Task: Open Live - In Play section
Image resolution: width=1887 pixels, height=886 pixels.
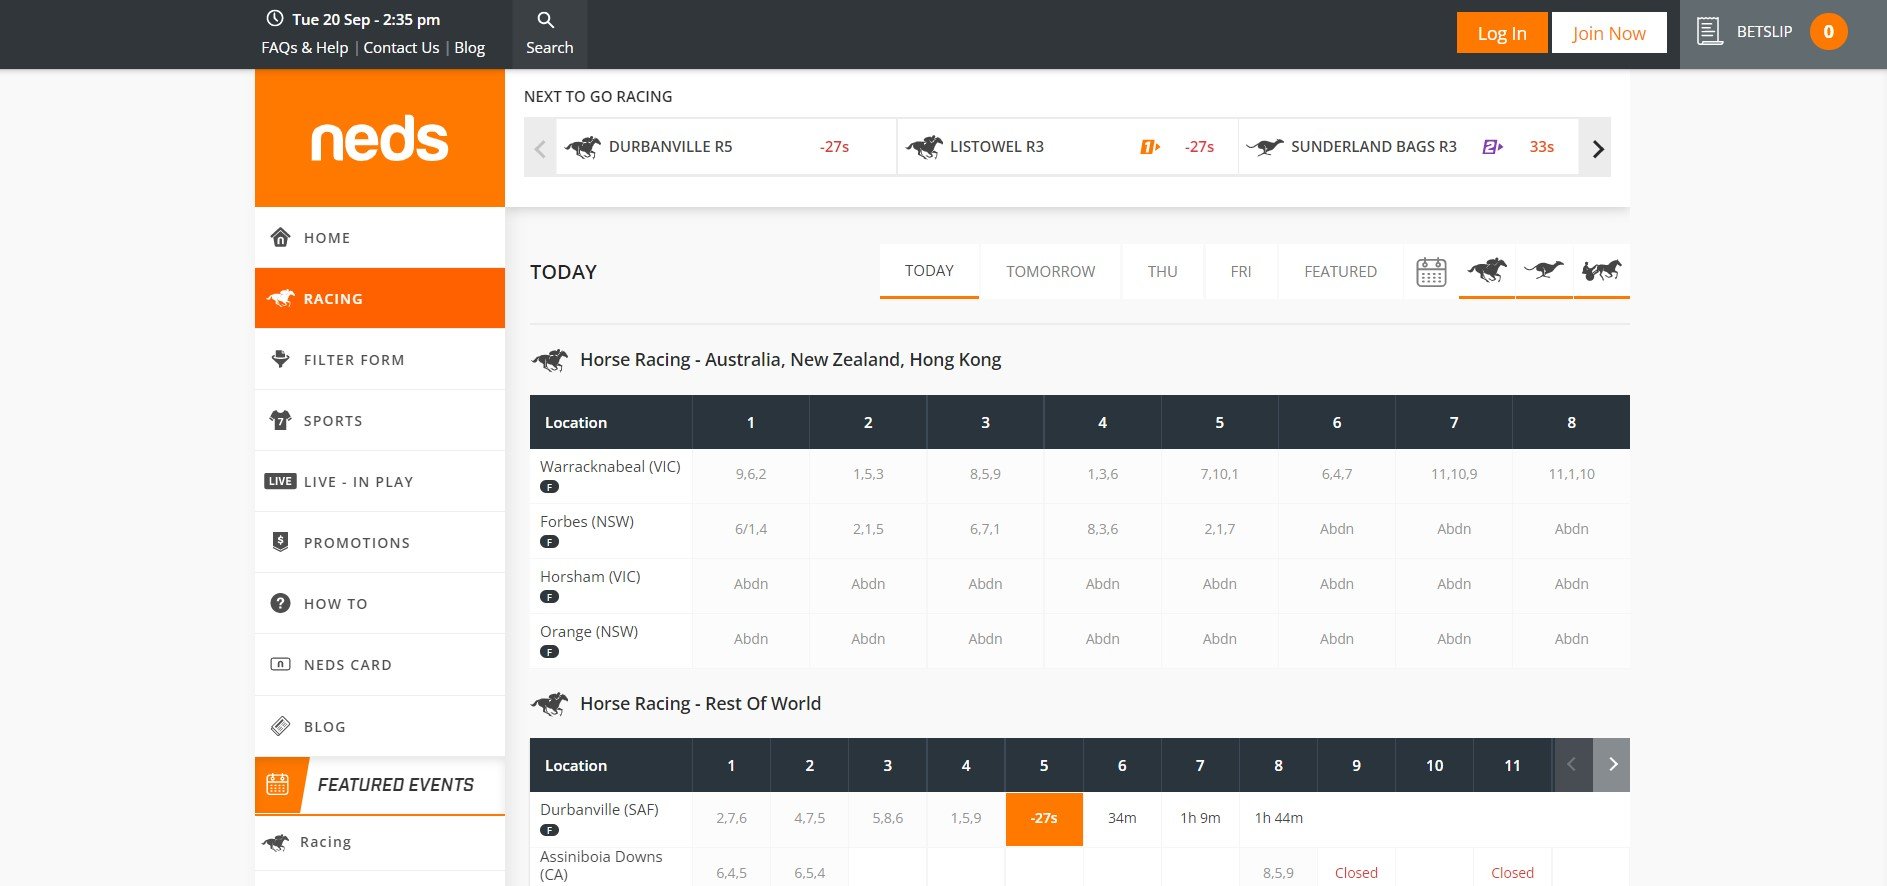Action: click(380, 482)
